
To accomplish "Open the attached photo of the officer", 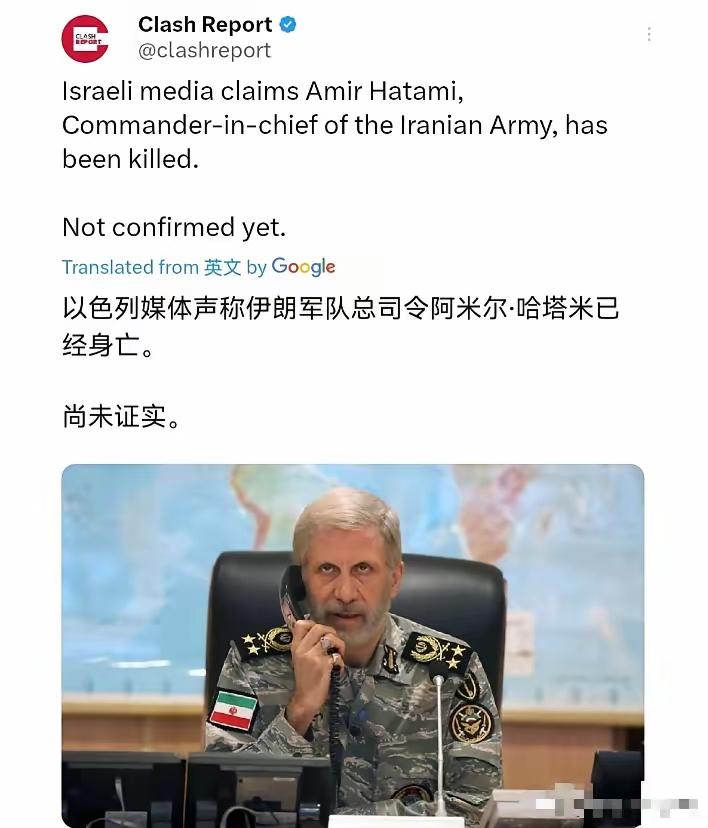I will 353,645.
